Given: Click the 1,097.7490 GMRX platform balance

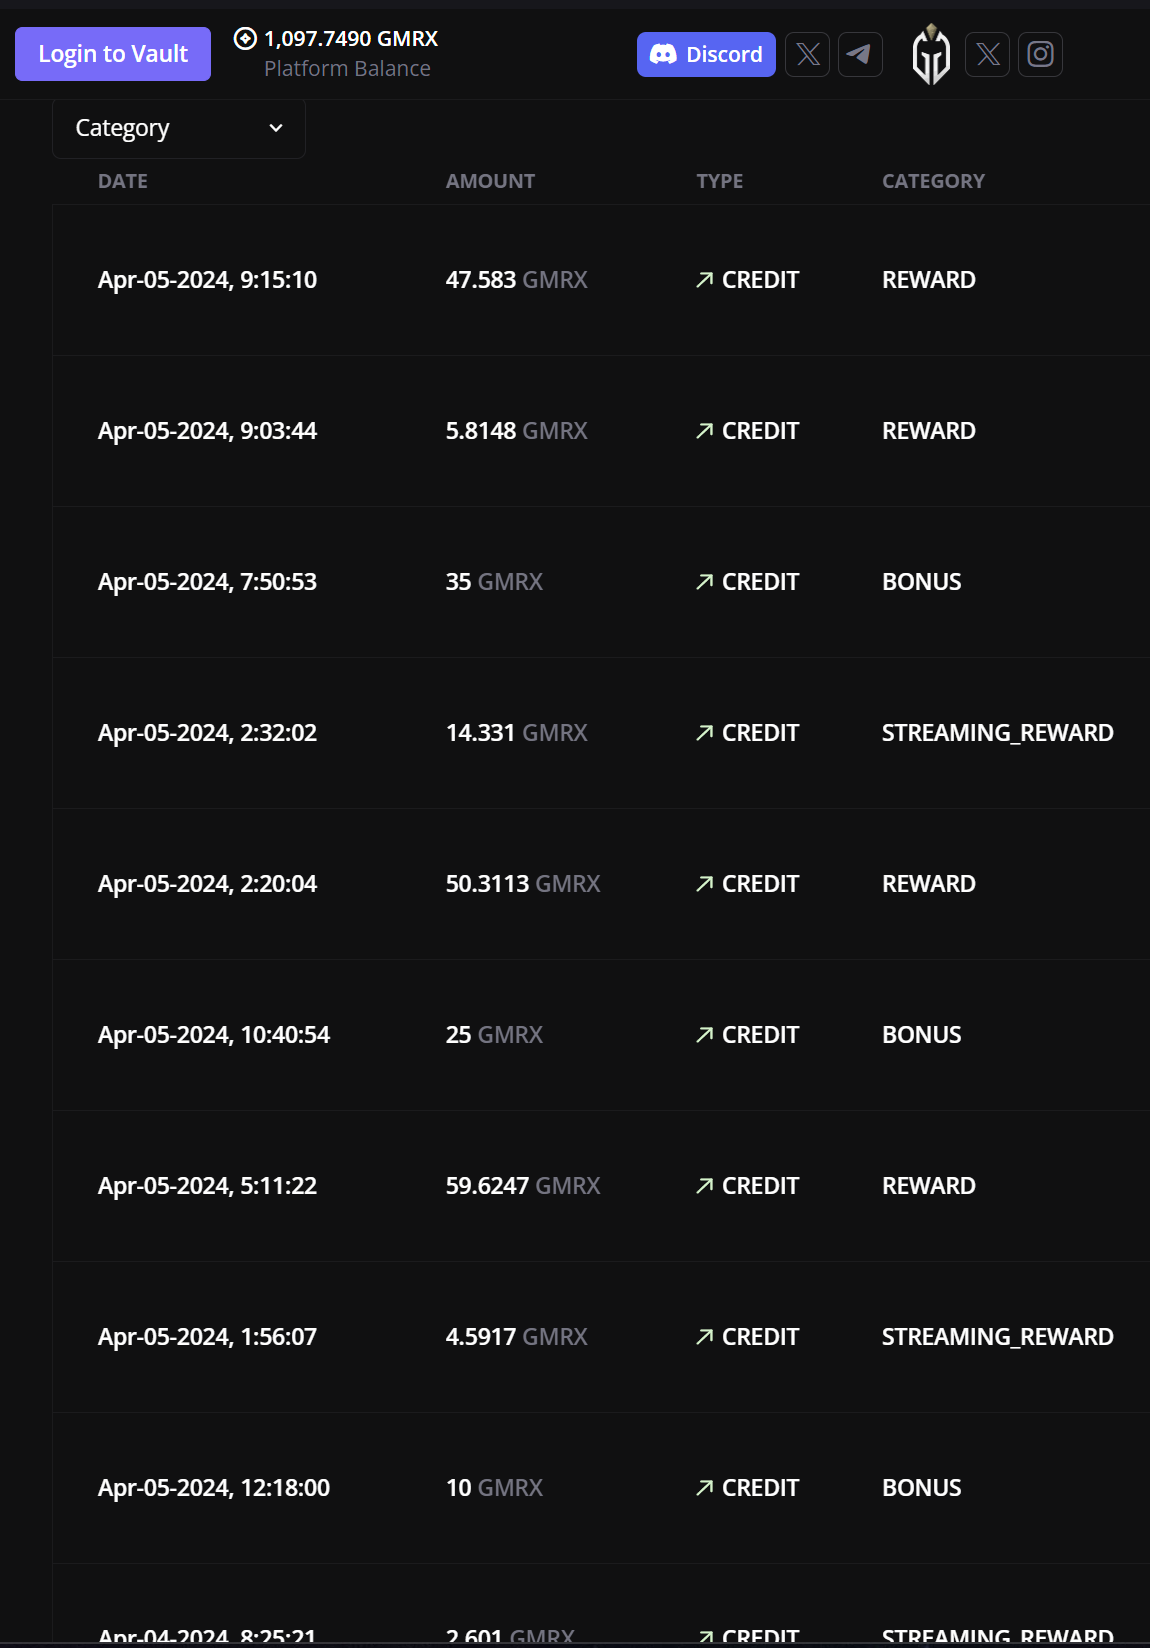Looking at the screenshot, I should point(351,39).
